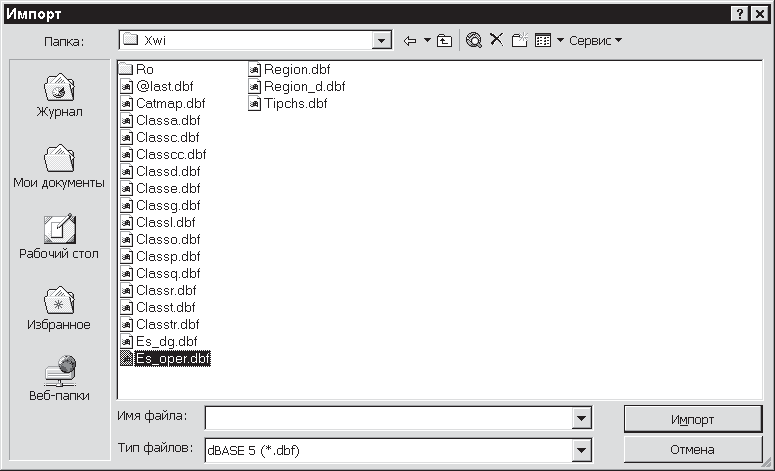The width and height of the screenshot is (775, 471).
Task: Click the Имя файла input field
Action: click(388, 418)
